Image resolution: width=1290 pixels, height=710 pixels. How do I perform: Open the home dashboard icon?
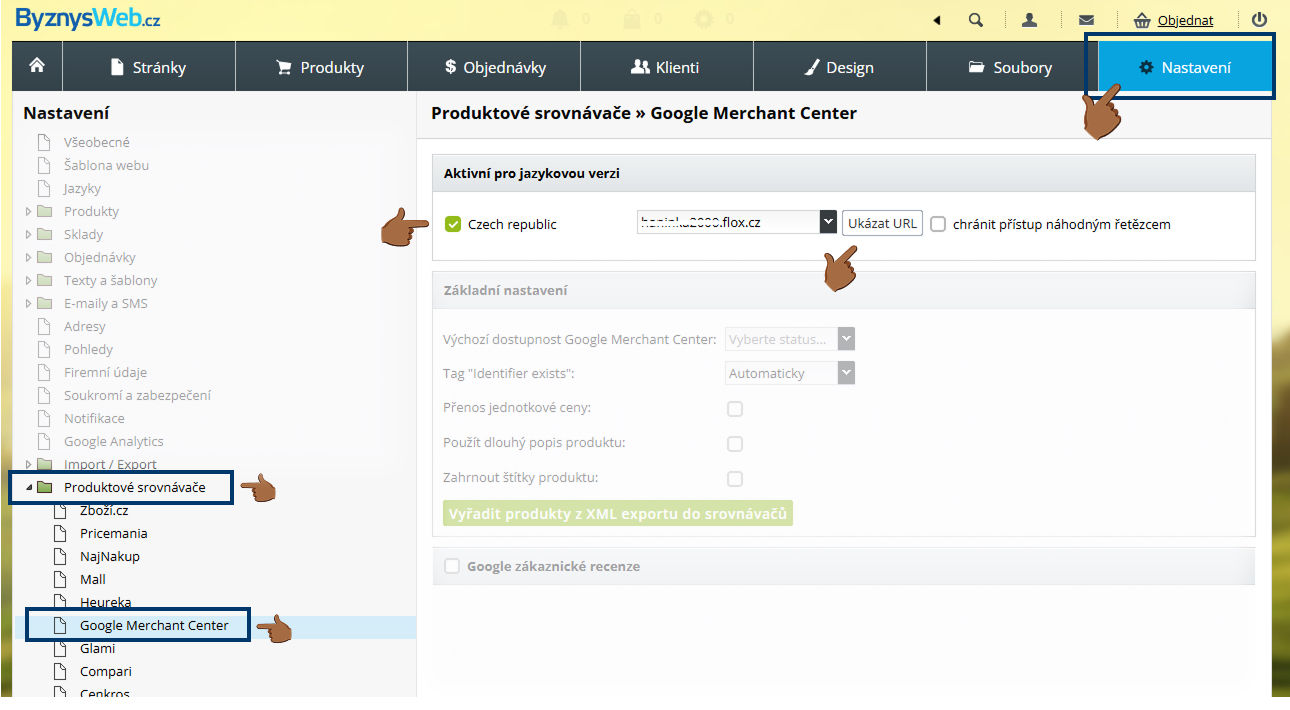37,66
